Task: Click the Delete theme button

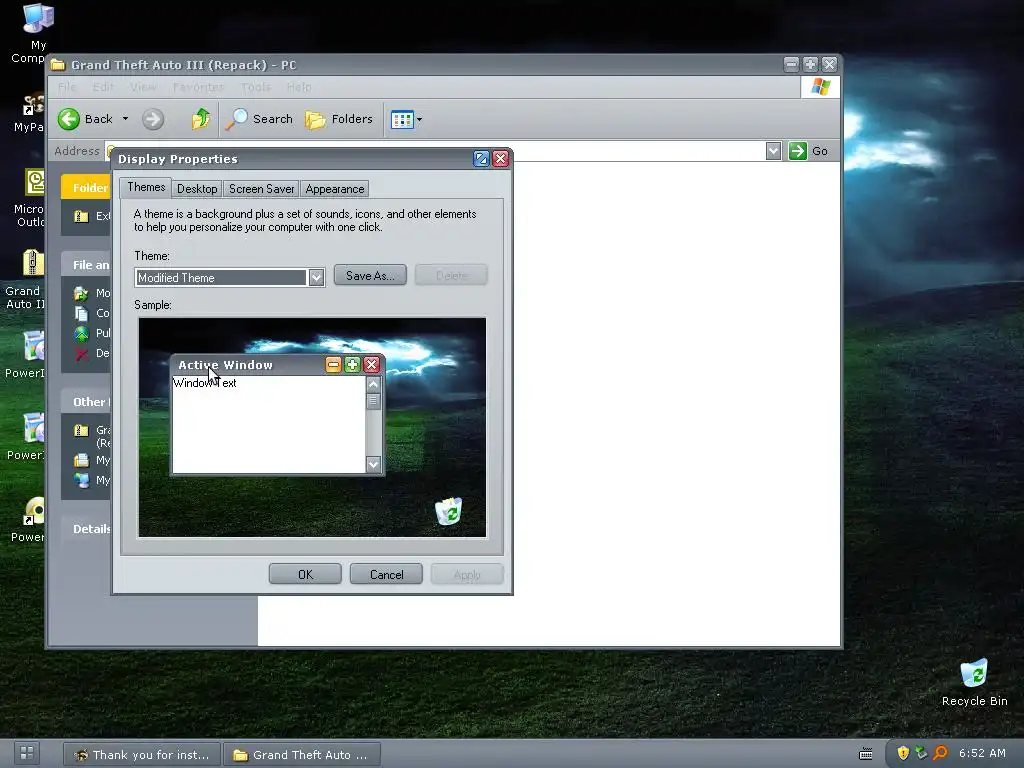Action: (x=451, y=276)
